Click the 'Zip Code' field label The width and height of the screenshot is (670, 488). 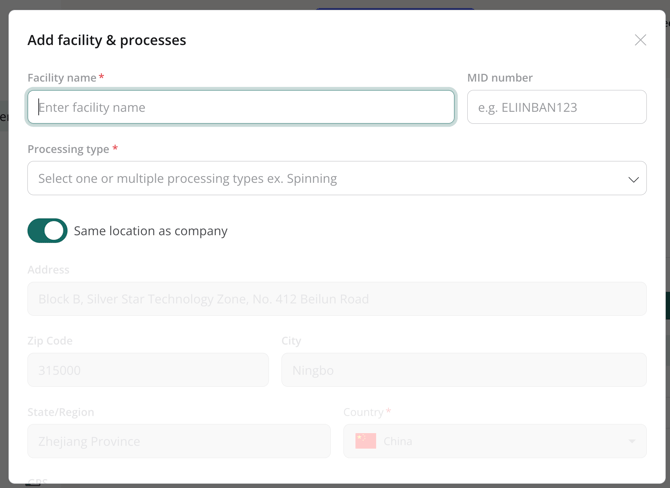coord(50,341)
